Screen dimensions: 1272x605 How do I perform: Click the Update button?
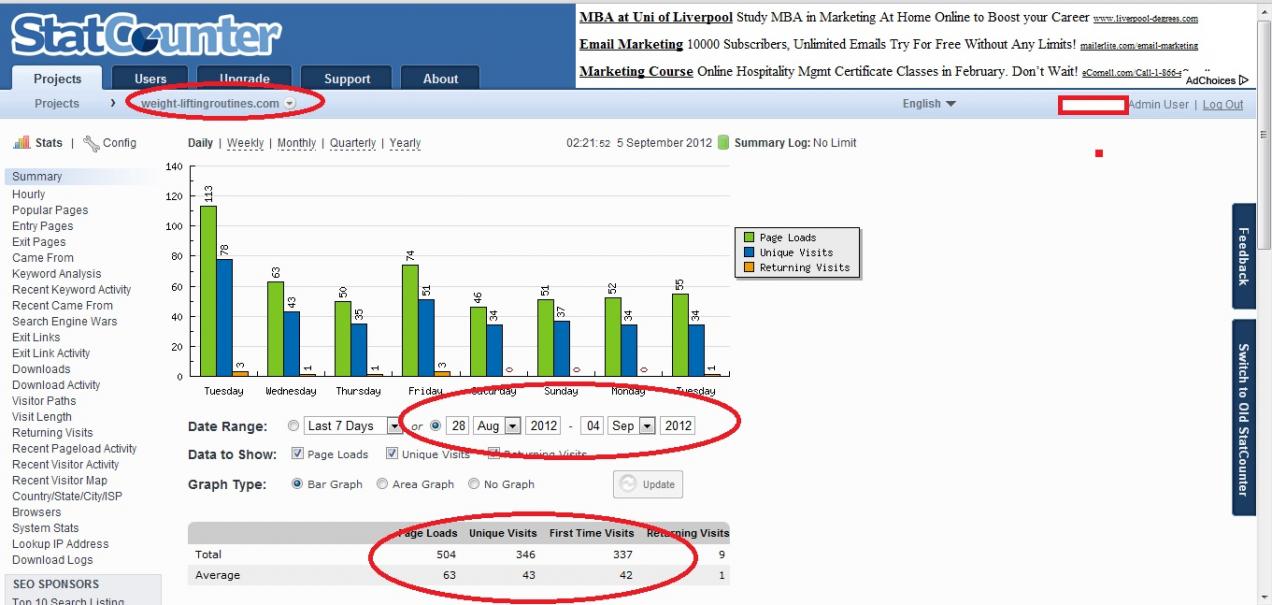coord(648,484)
